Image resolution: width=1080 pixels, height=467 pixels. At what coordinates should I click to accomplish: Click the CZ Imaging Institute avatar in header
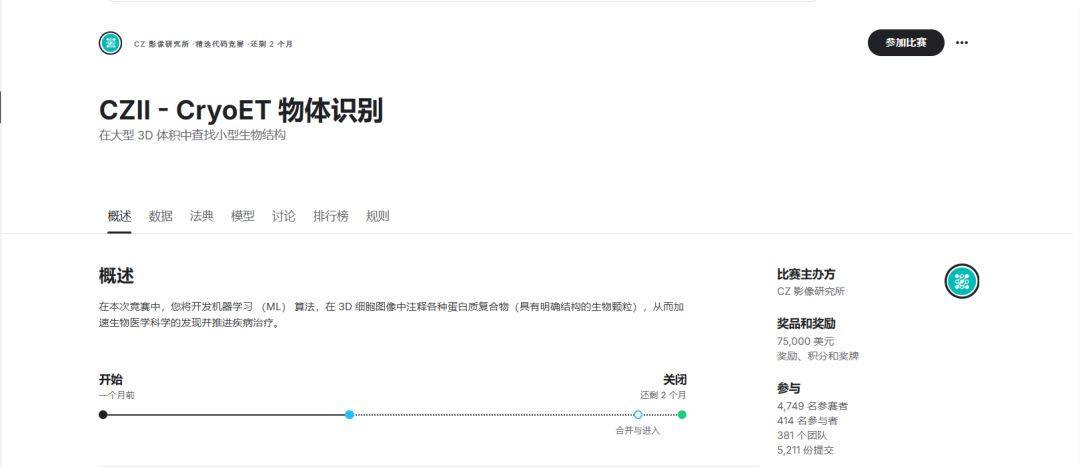(110, 43)
